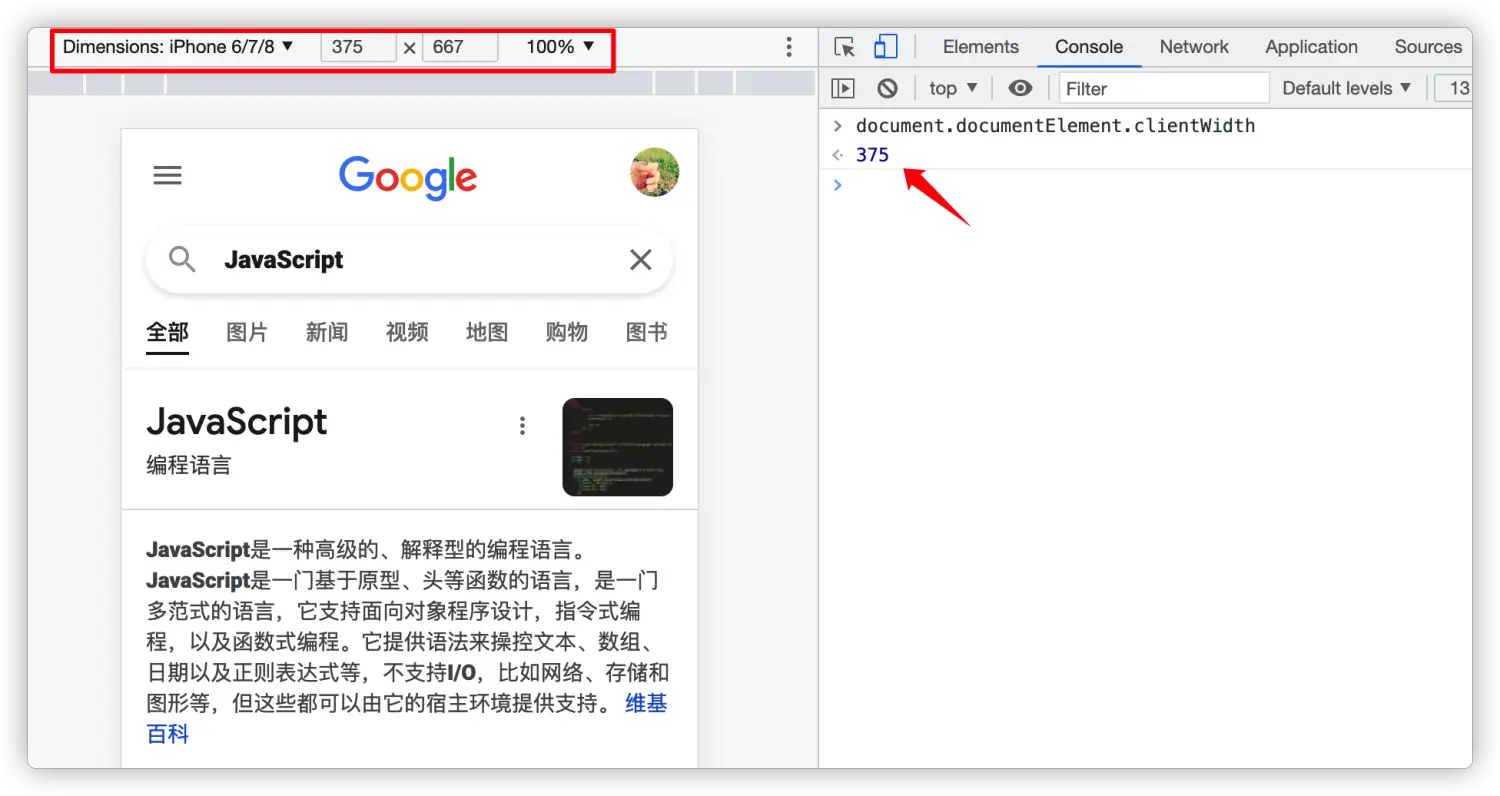Image resolution: width=1500 pixels, height=796 pixels.
Task: Open the 维基百科 link
Action: coord(646,703)
